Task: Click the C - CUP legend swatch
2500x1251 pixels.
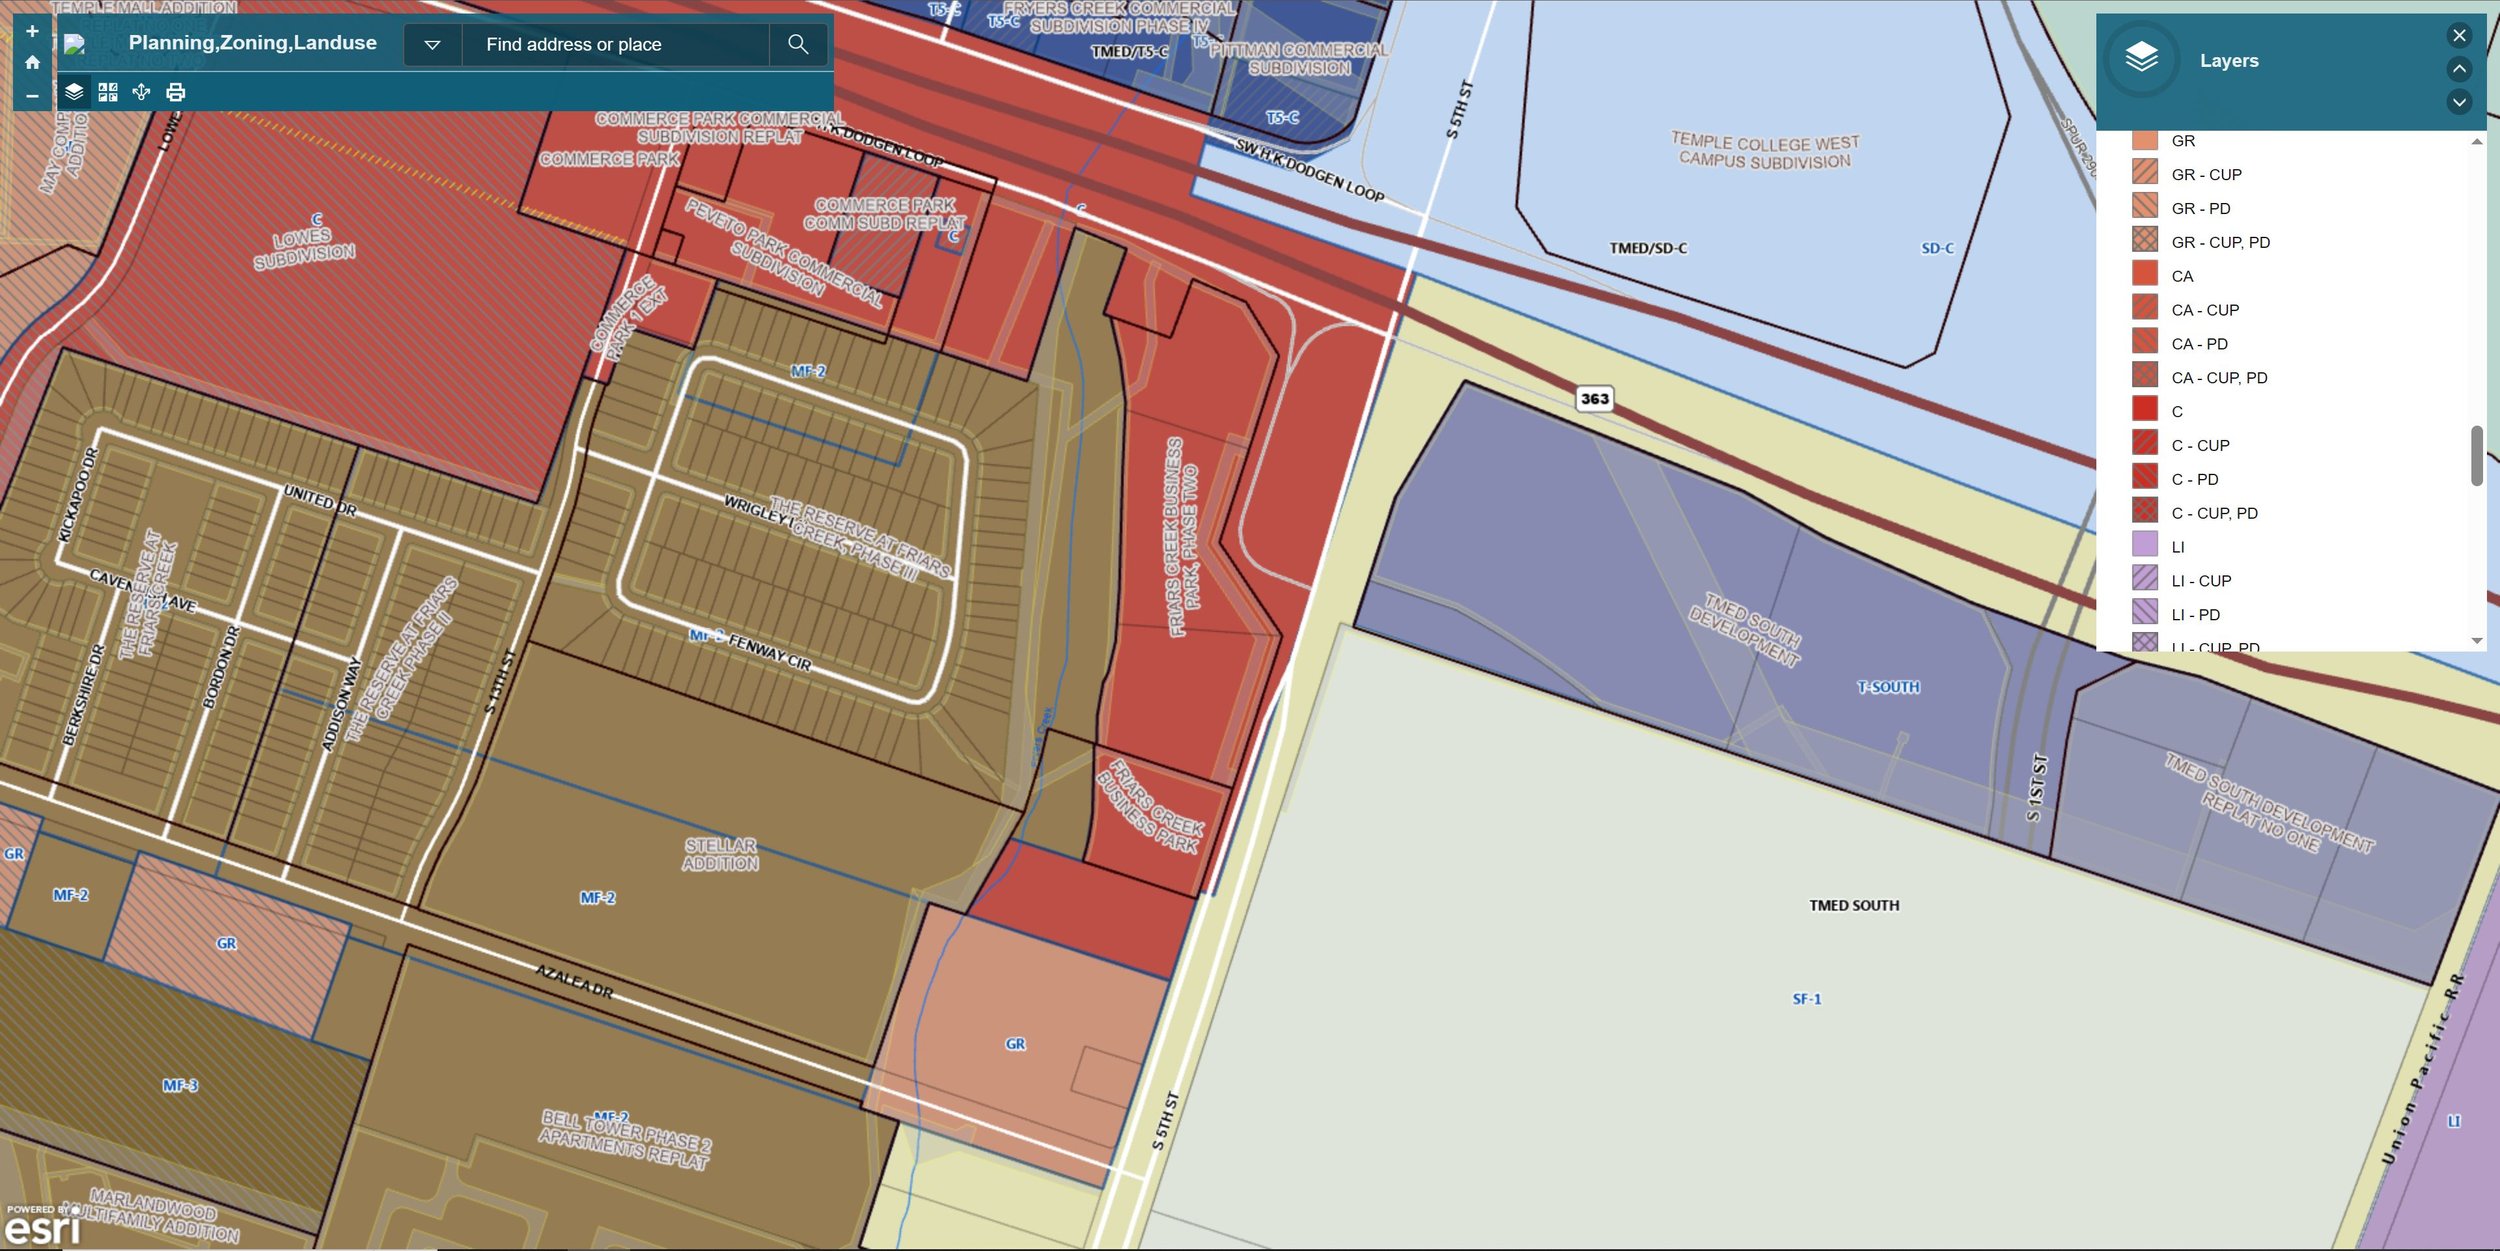Action: pyautogui.click(x=2145, y=443)
